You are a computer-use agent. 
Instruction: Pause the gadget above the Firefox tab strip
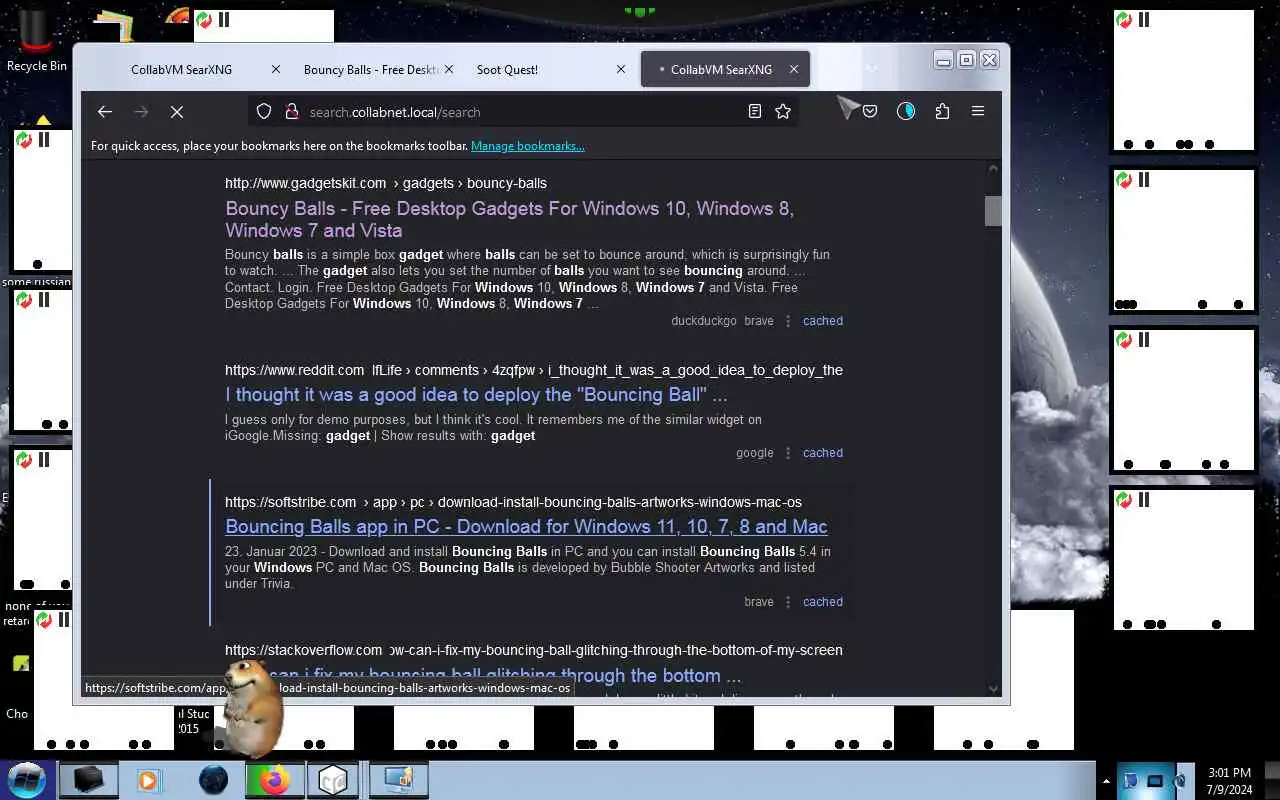(224, 19)
